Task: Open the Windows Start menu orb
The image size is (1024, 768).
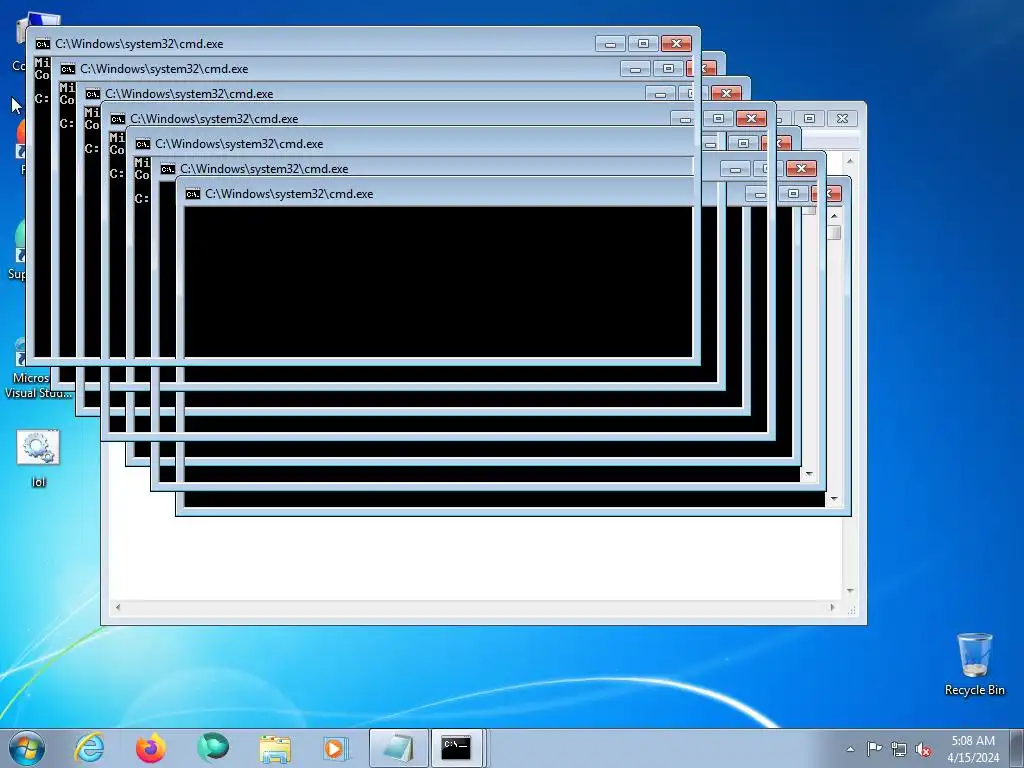Action: pos(27,748)
